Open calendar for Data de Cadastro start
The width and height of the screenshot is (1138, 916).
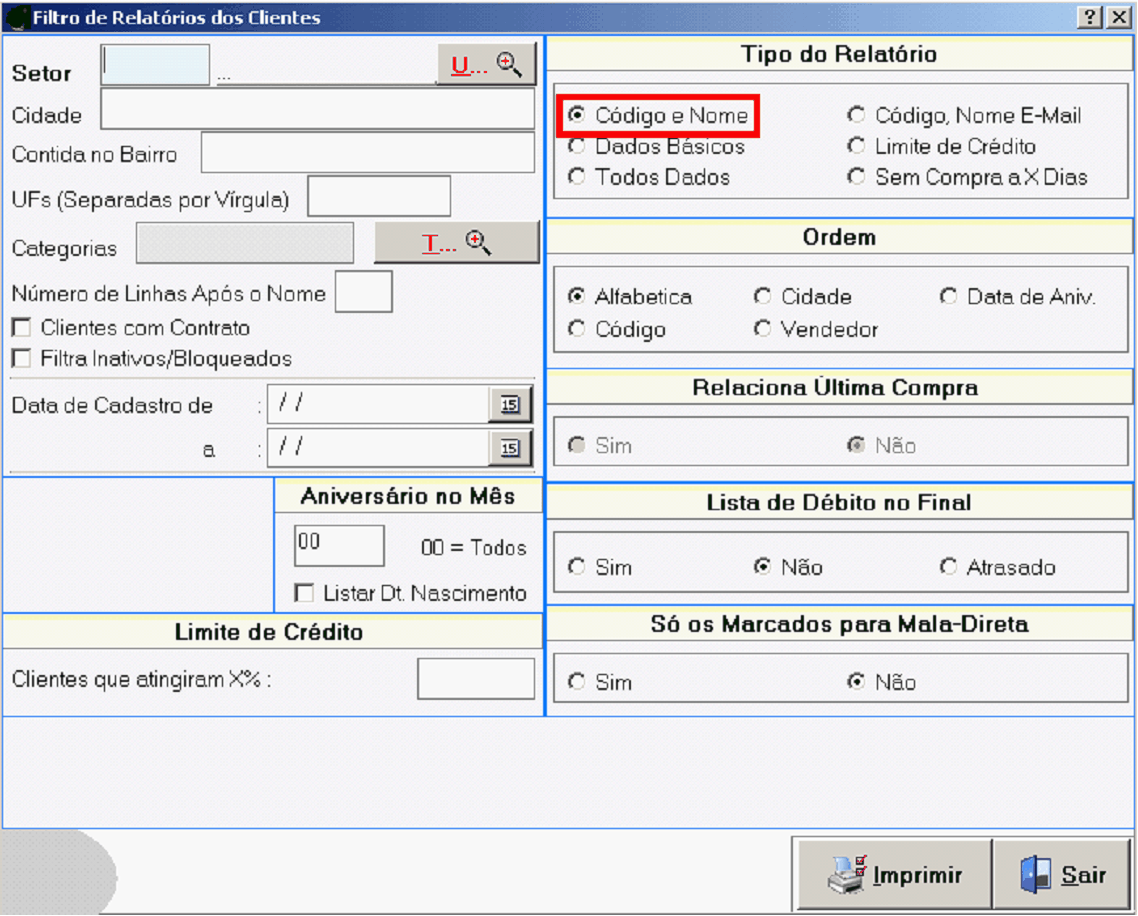click(x=510, y=405)
